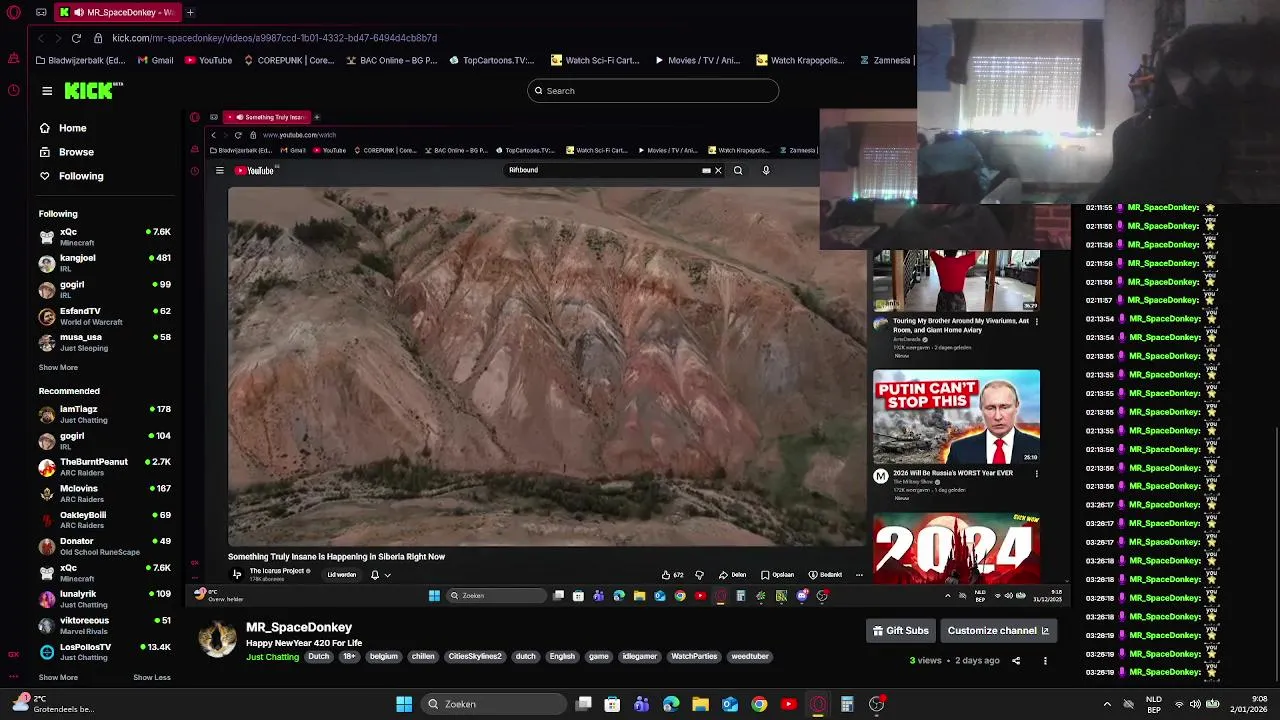Open the Just Chatting category link
This screenshot has height=720, width=1280.
point(272,657)
